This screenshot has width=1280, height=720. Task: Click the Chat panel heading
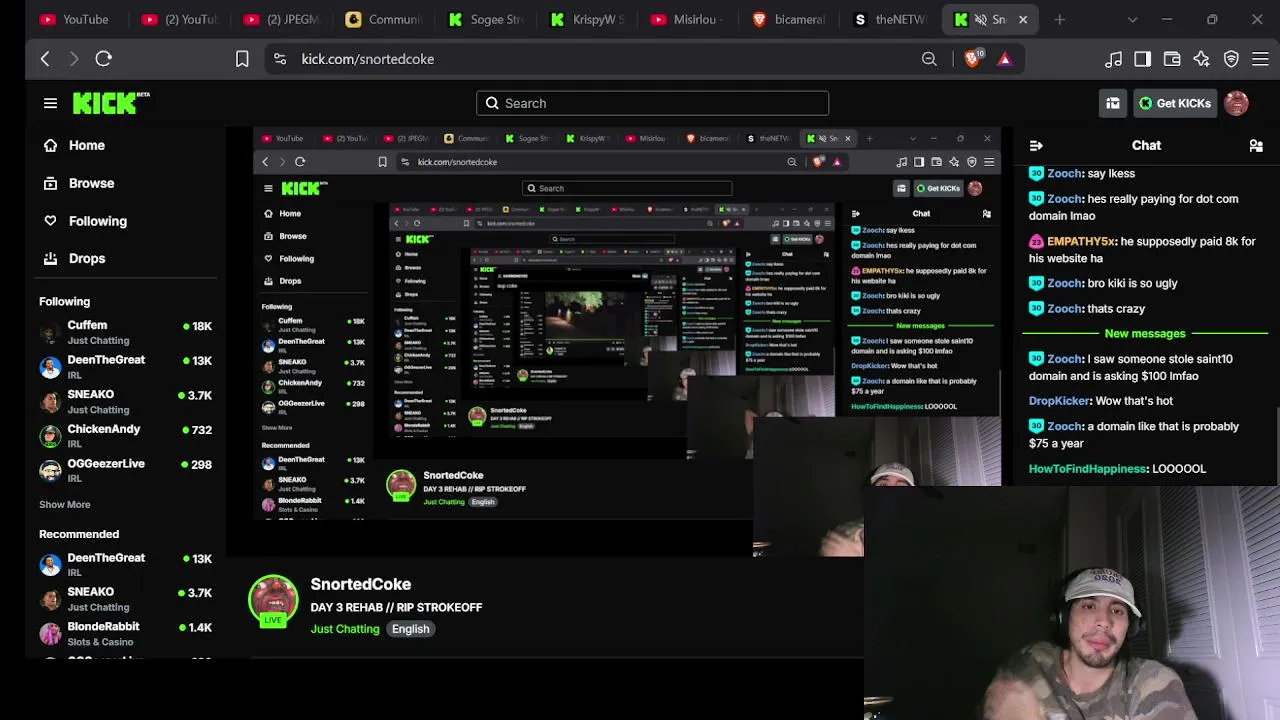pos(1146,146)
